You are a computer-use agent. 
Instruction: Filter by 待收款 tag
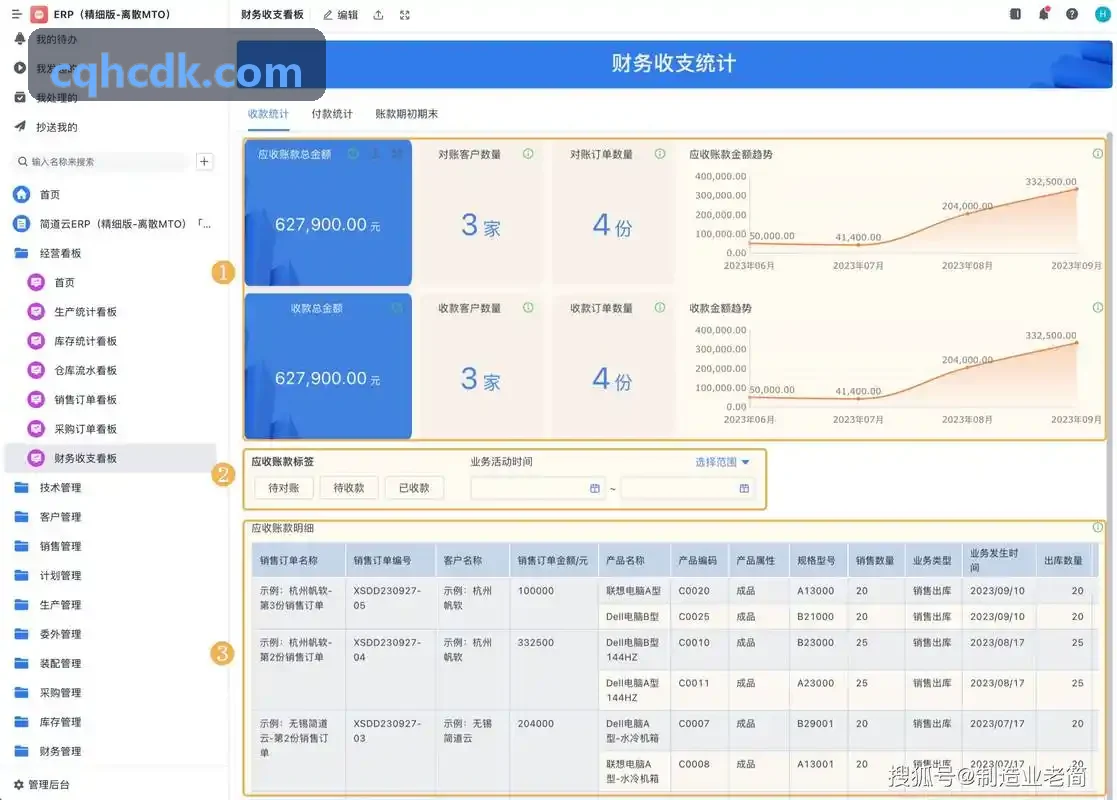click(x=349, y=488)
